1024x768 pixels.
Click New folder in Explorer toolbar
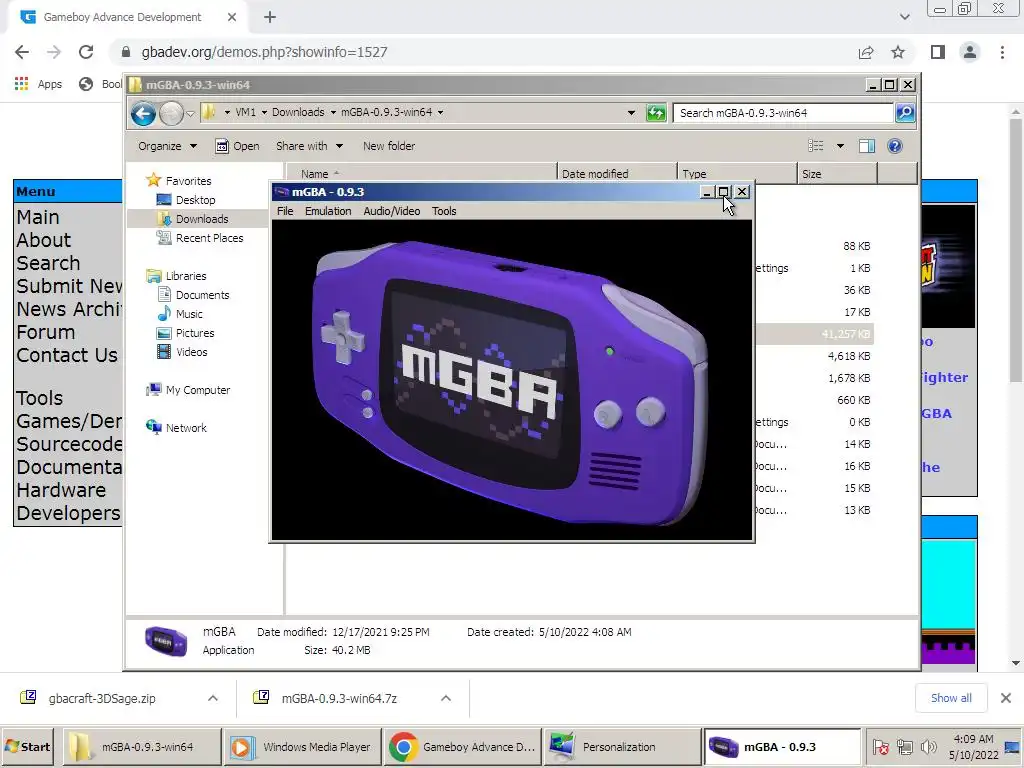point(389,146)
